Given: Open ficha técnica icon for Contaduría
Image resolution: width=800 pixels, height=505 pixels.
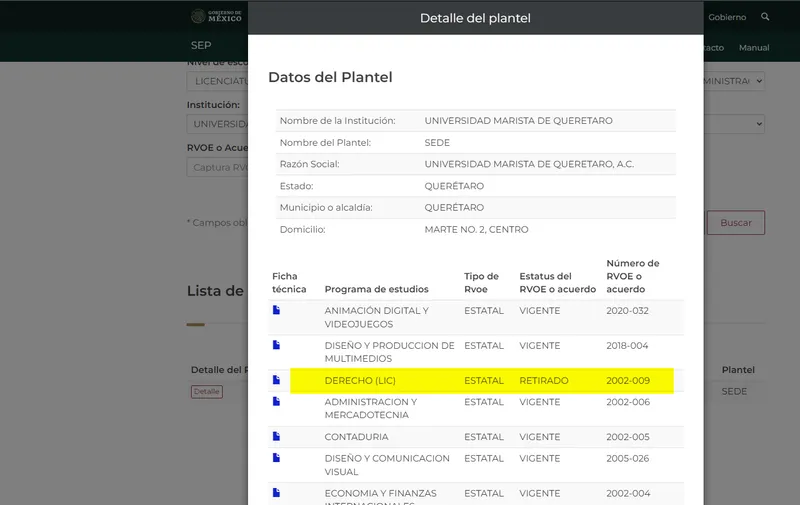Looking at the screenshot, I should [x=276, y=436].
